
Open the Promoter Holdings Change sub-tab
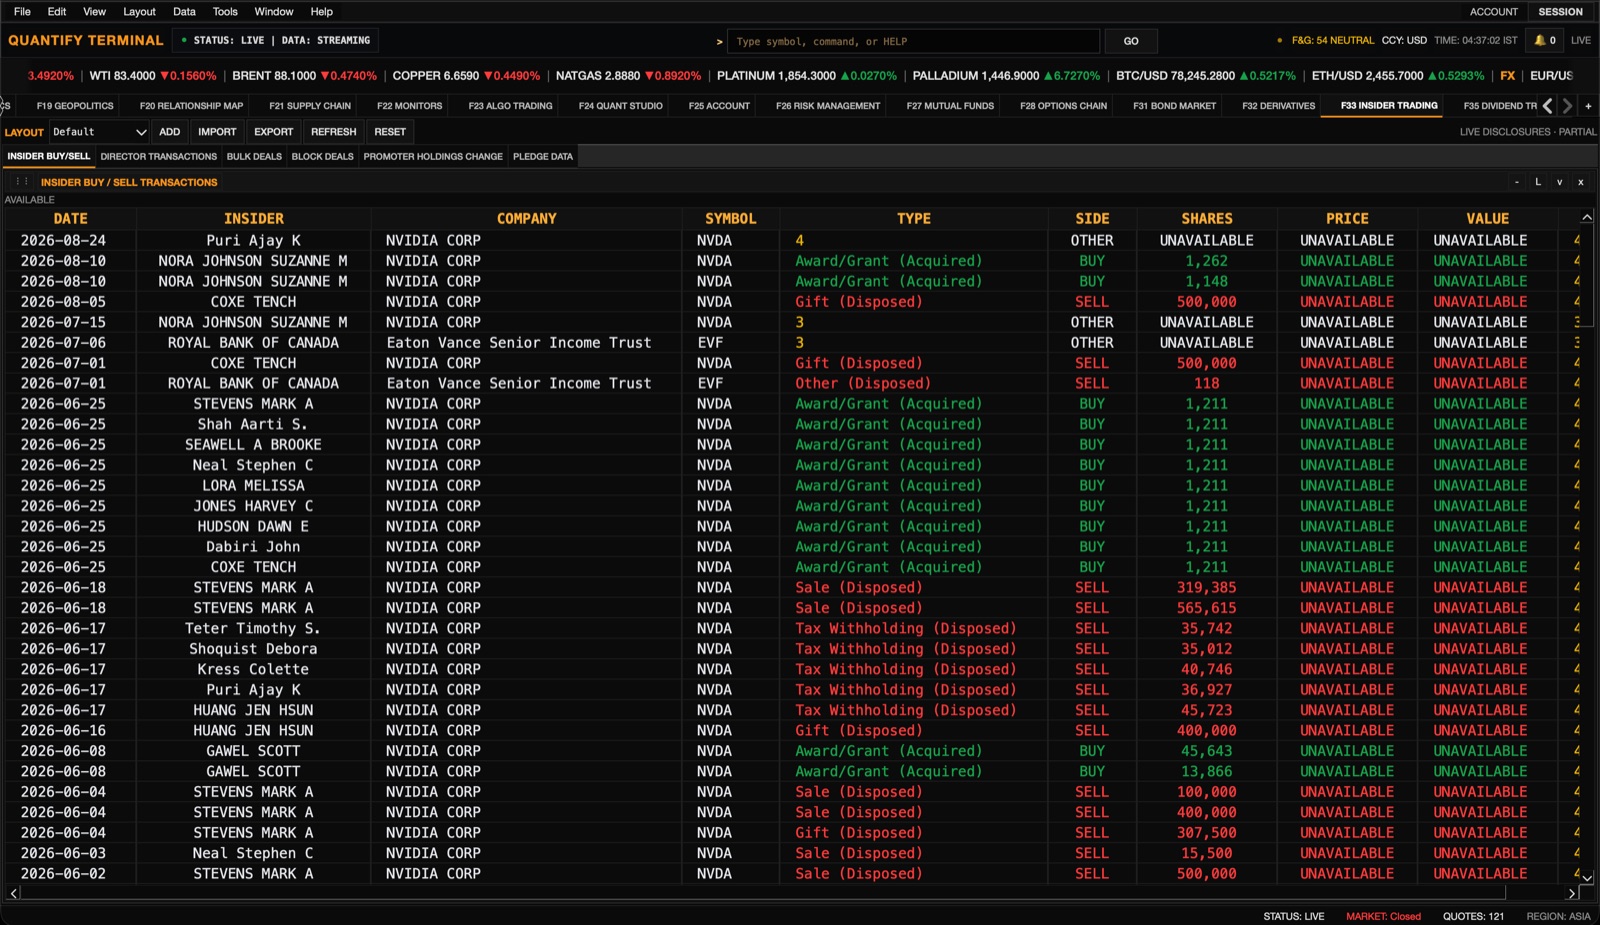tap(433, 157)
